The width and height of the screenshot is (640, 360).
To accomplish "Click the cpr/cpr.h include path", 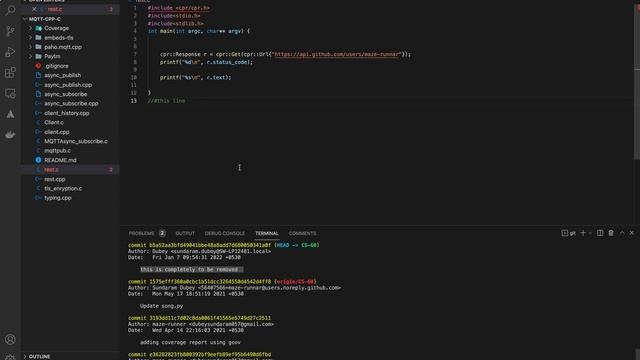I will 193,8.
